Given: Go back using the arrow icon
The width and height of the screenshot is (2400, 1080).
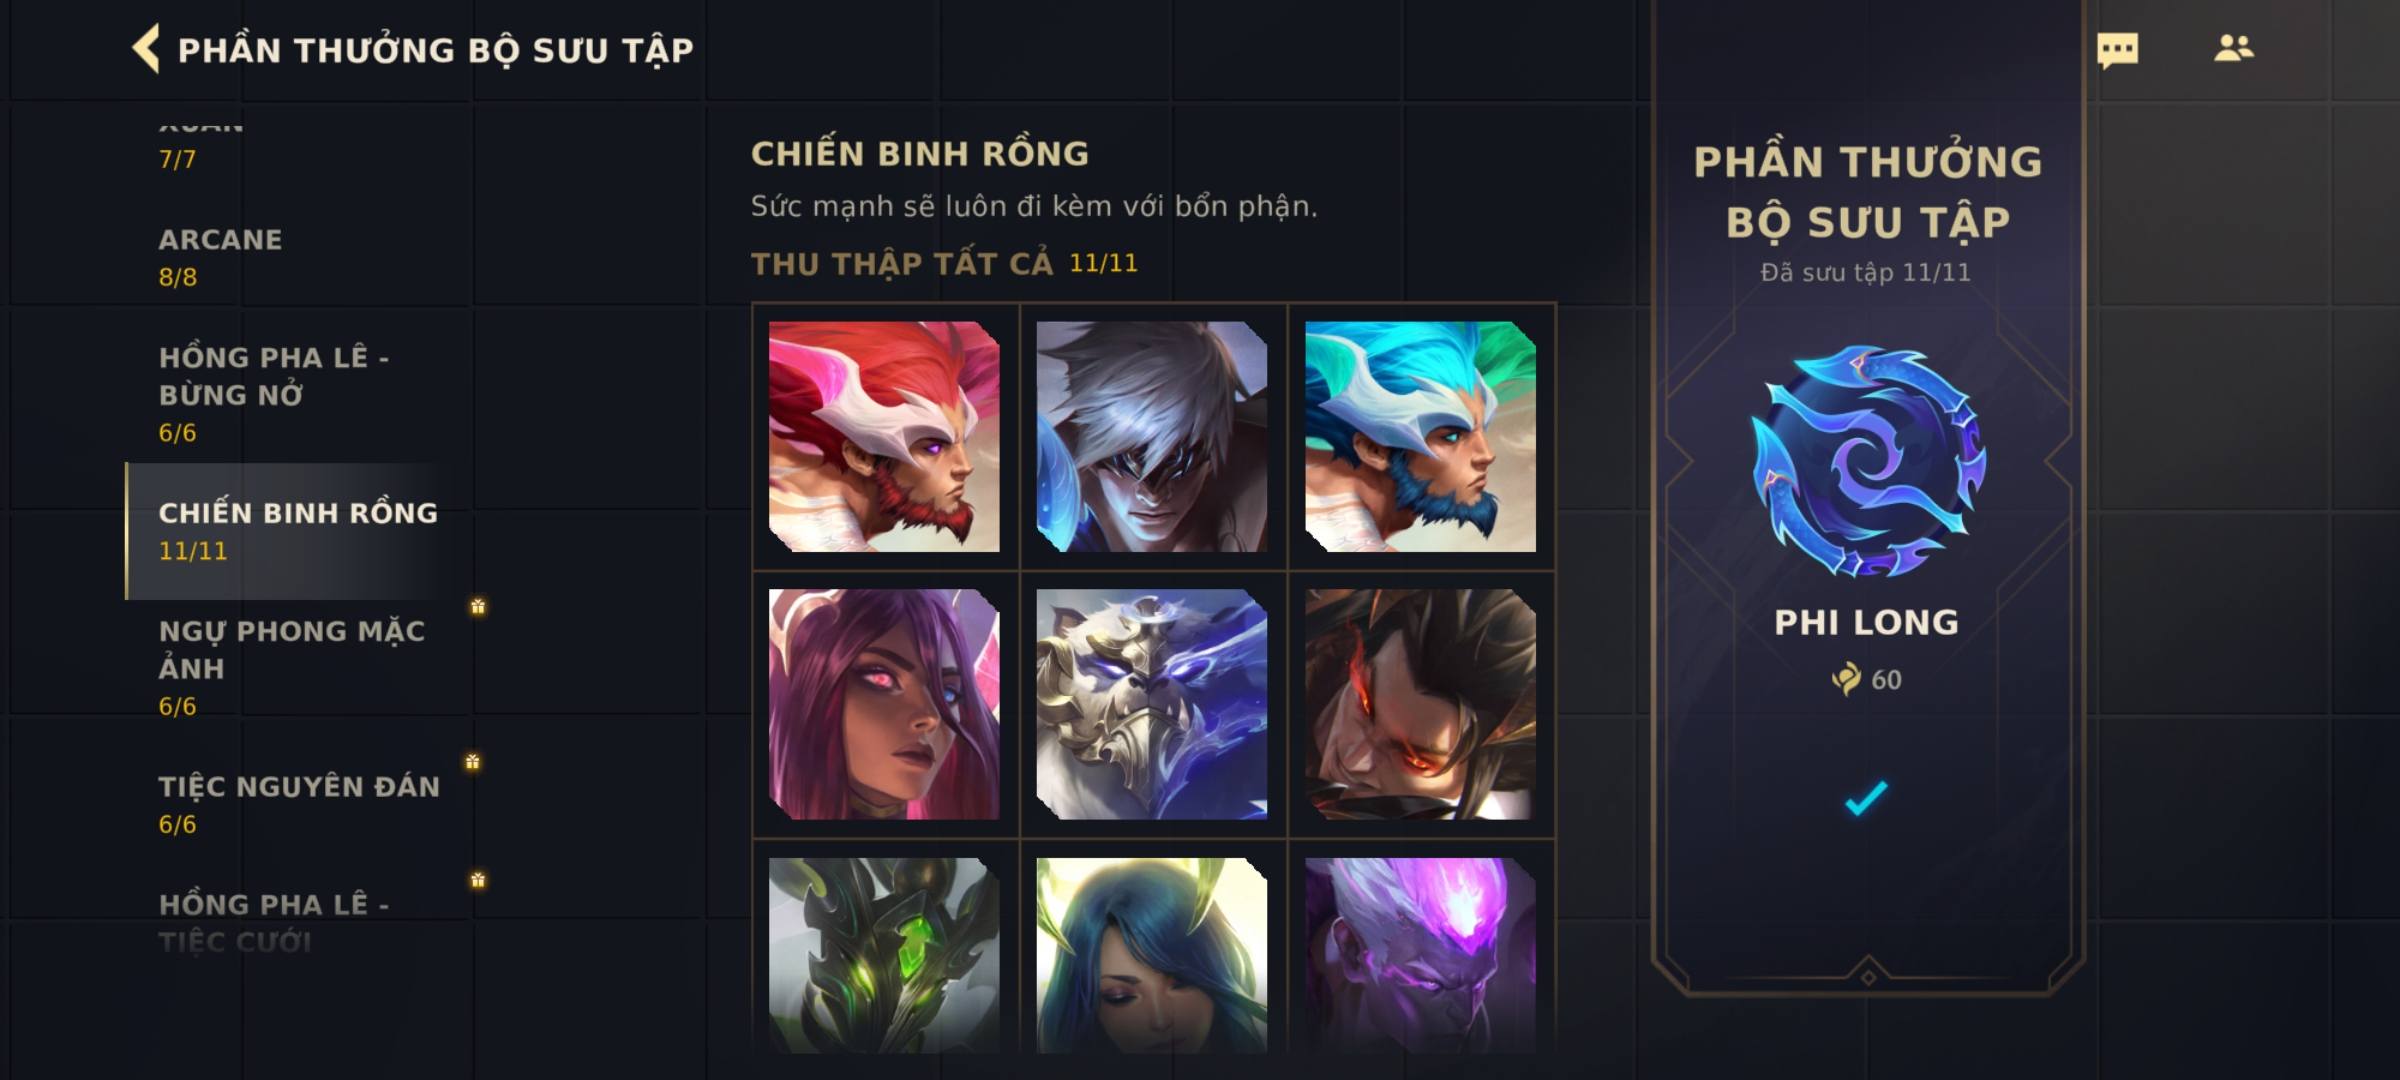Looking at the screenshot, I should tap(146, 49).
